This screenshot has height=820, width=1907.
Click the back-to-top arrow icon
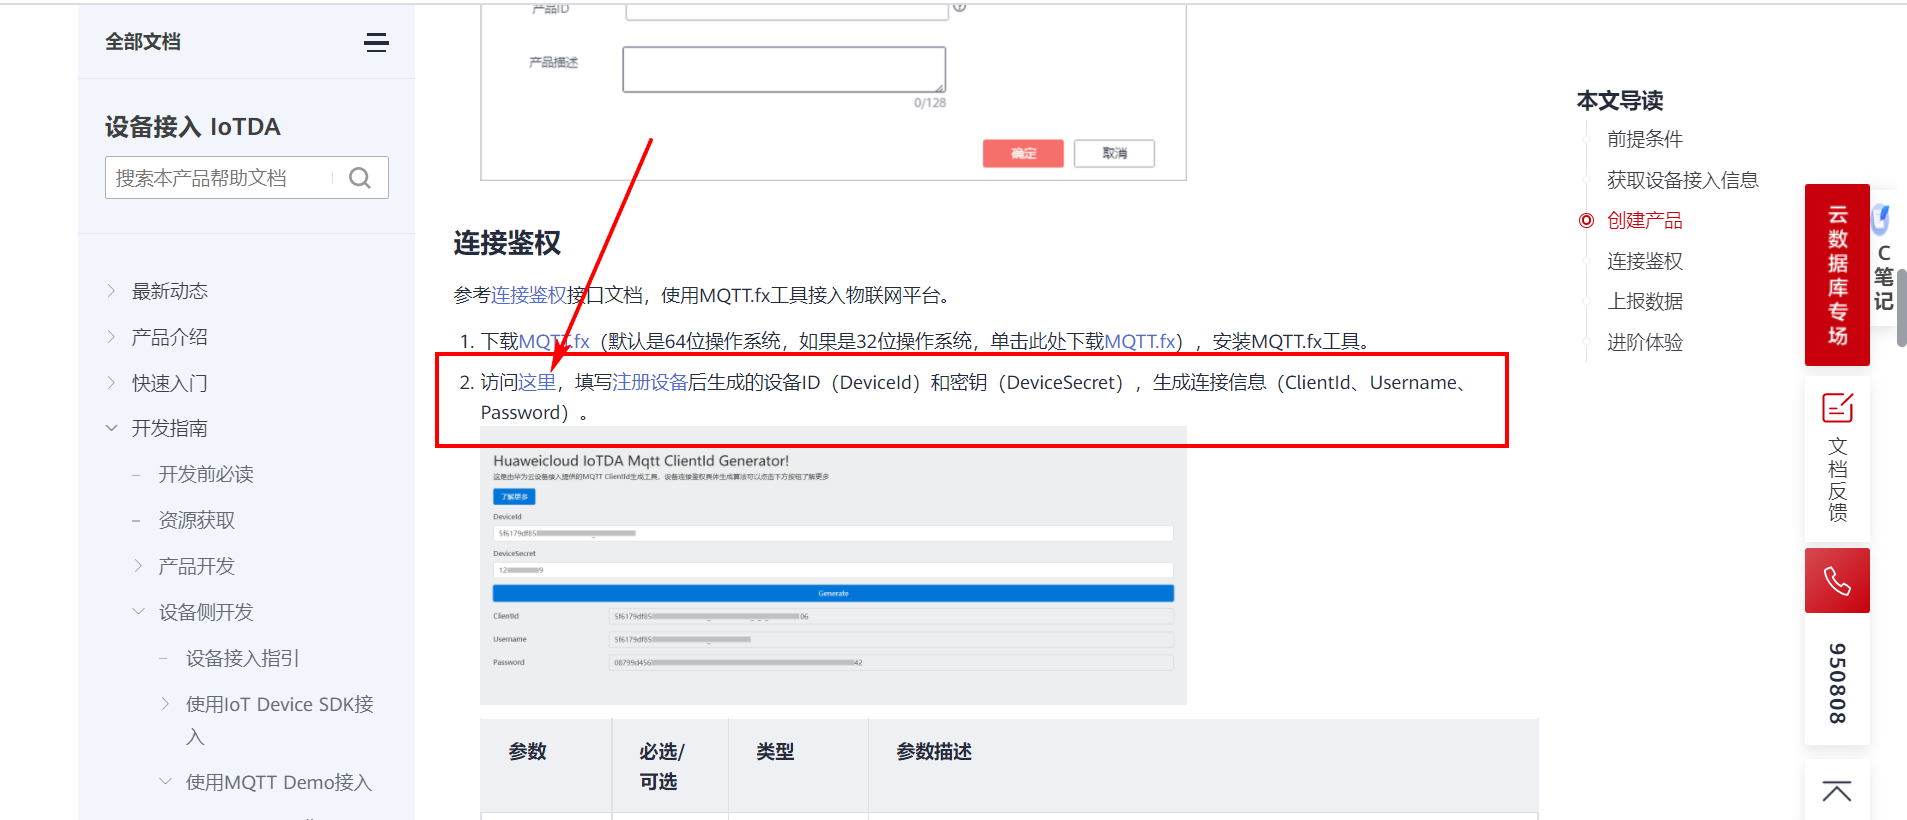point(1837,791)
